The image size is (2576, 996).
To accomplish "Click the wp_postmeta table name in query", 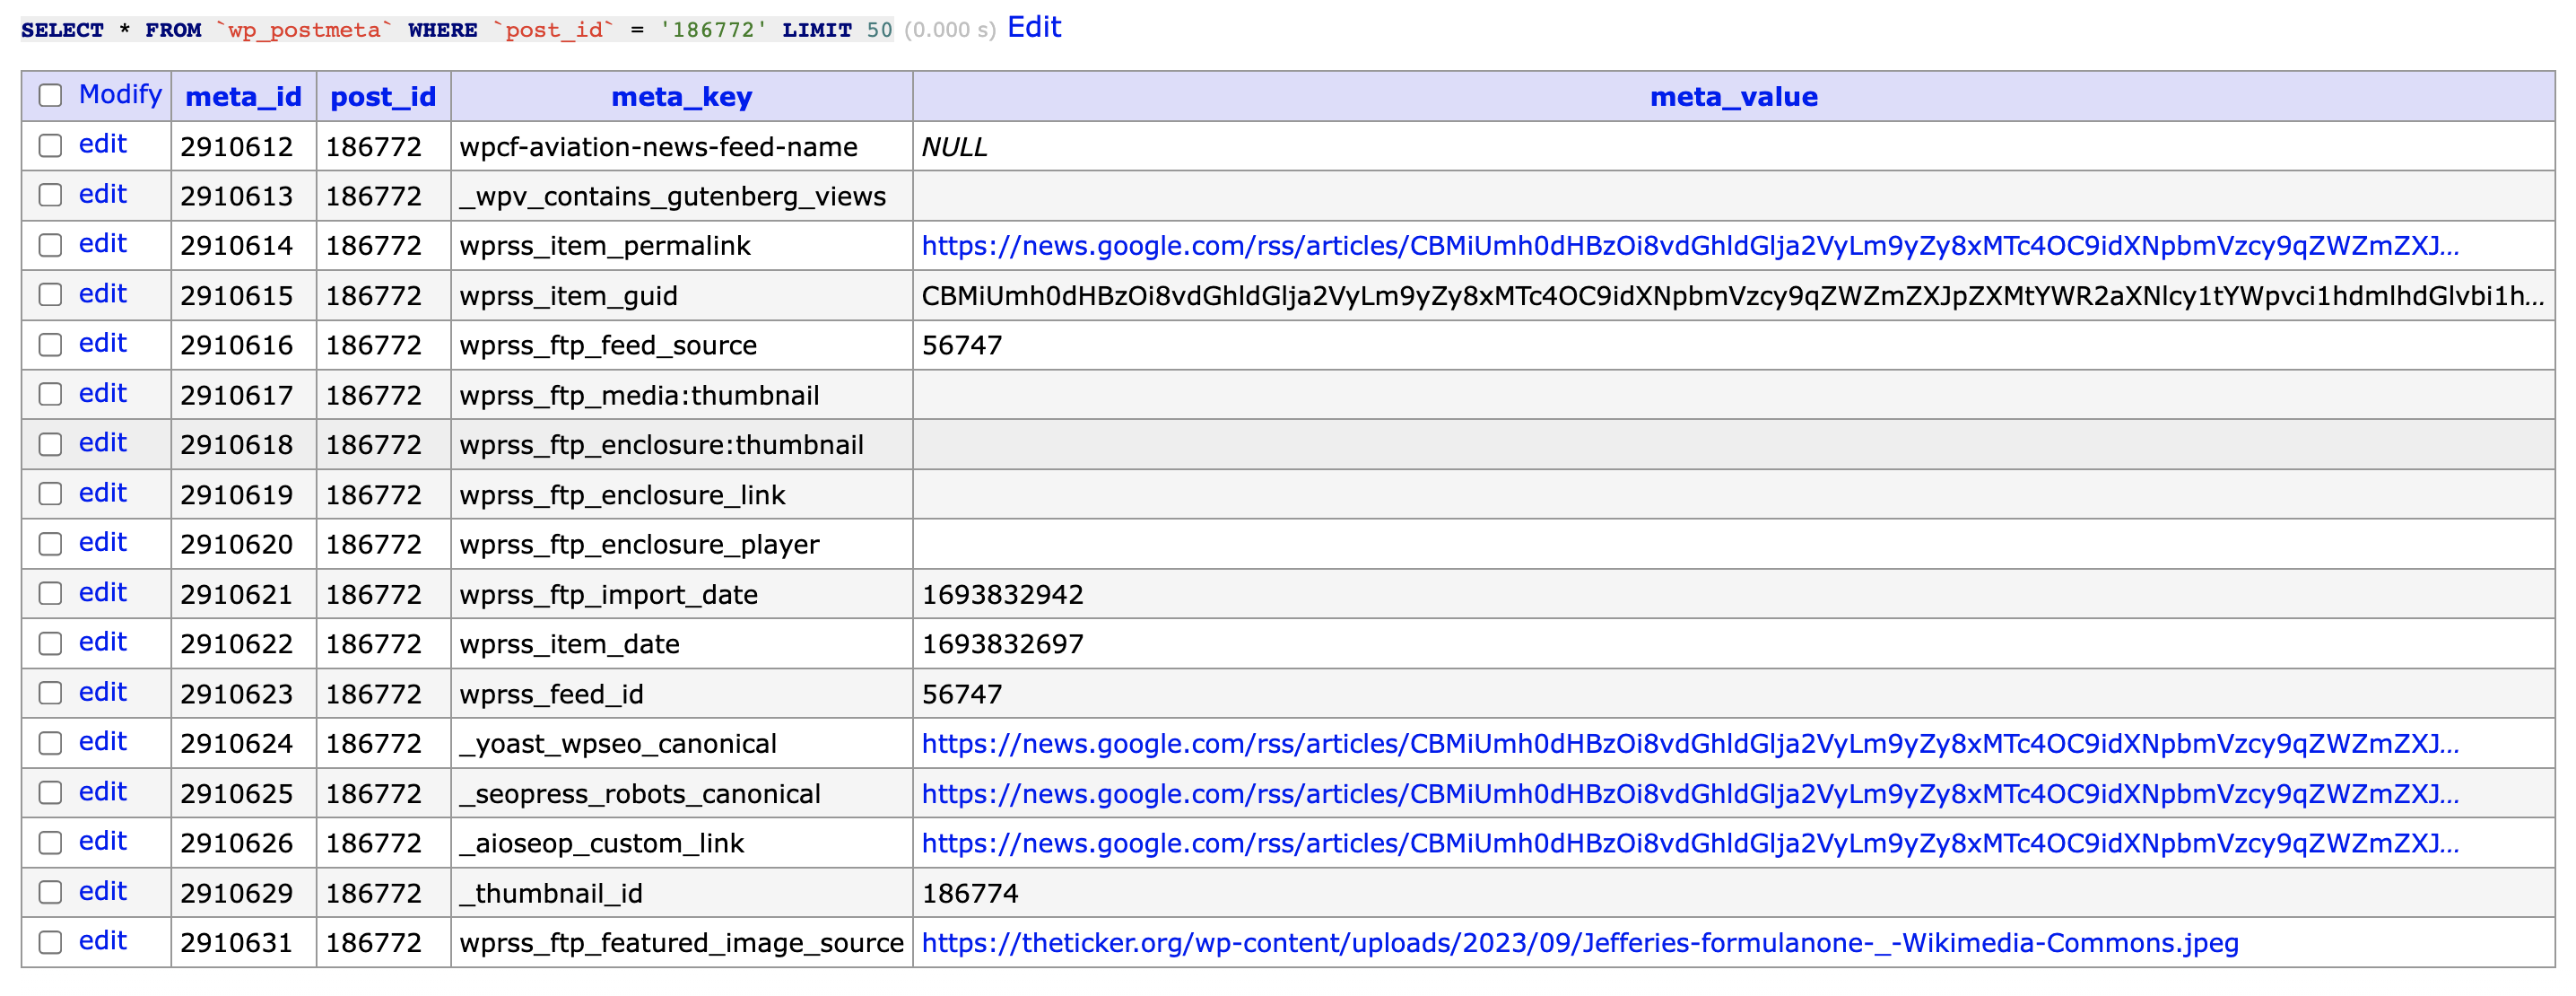I will pos(304,30).
